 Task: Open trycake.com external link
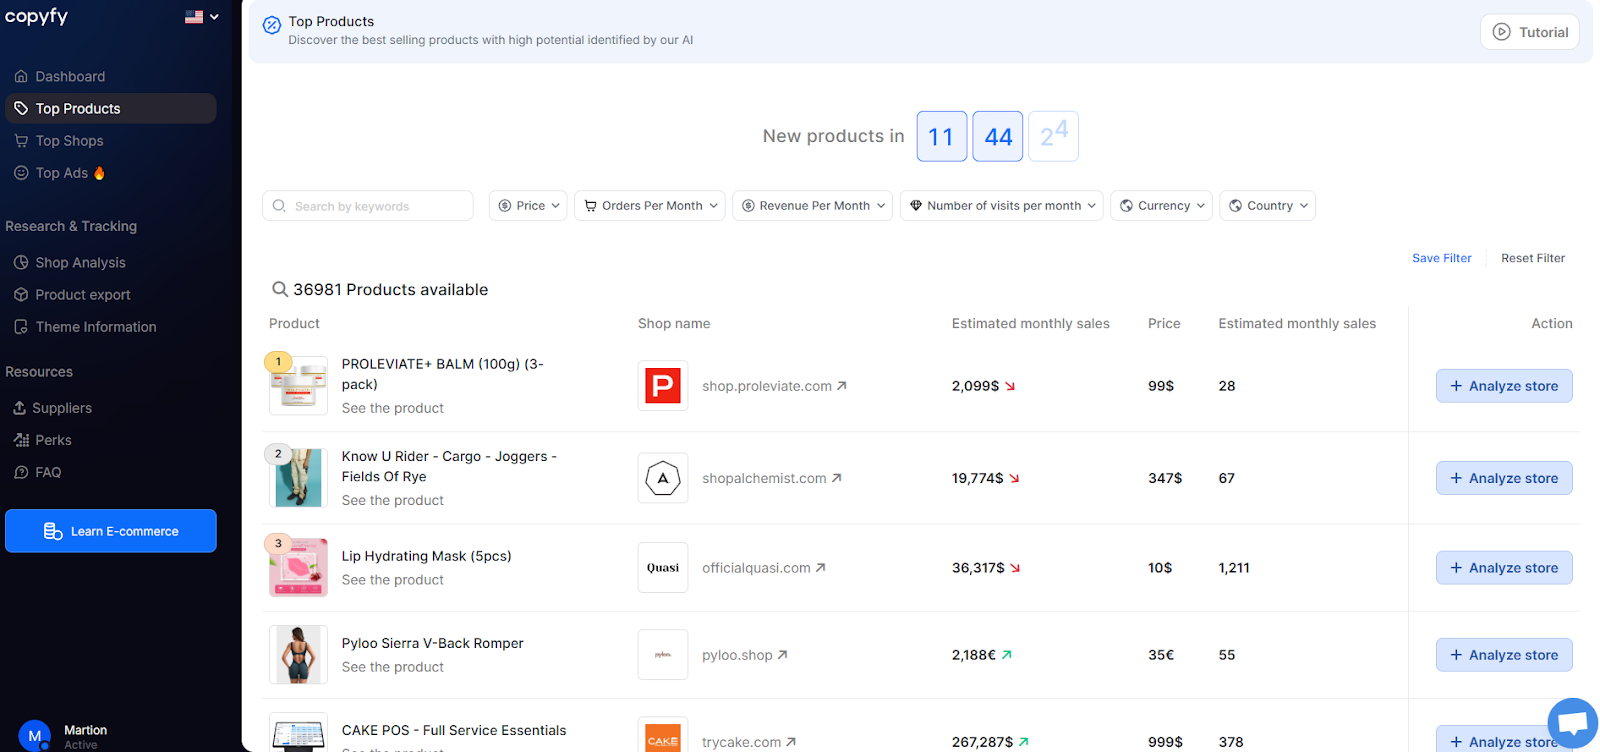749,742
